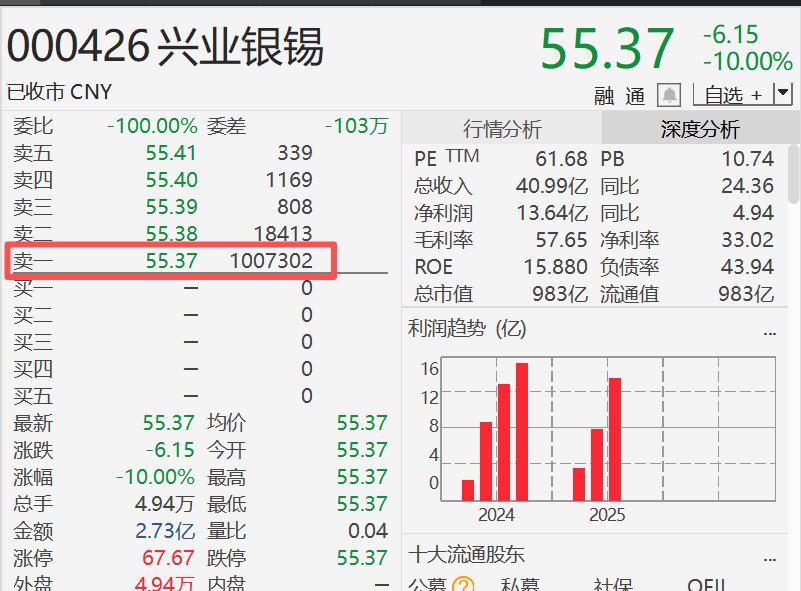Click the tallest 2024 profit bar

pyautogui.click(x=521, y=431)
